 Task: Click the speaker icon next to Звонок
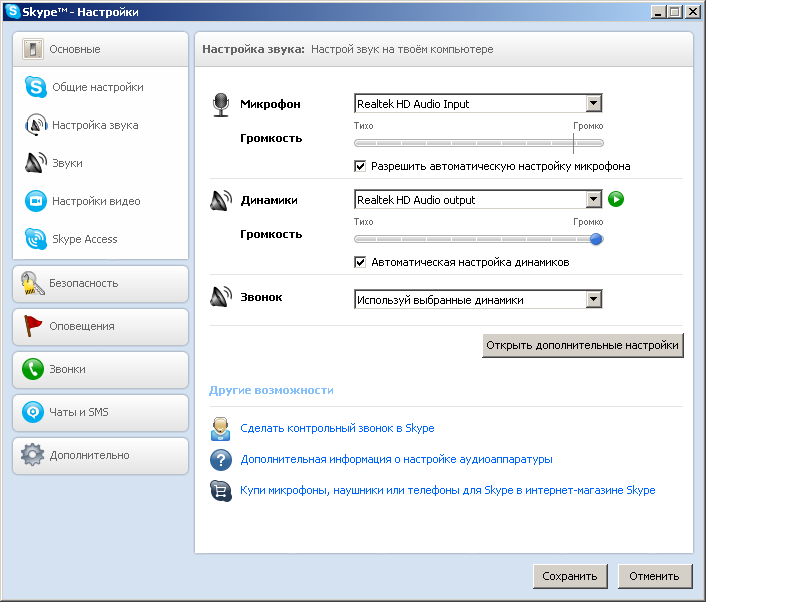[221, 297]
